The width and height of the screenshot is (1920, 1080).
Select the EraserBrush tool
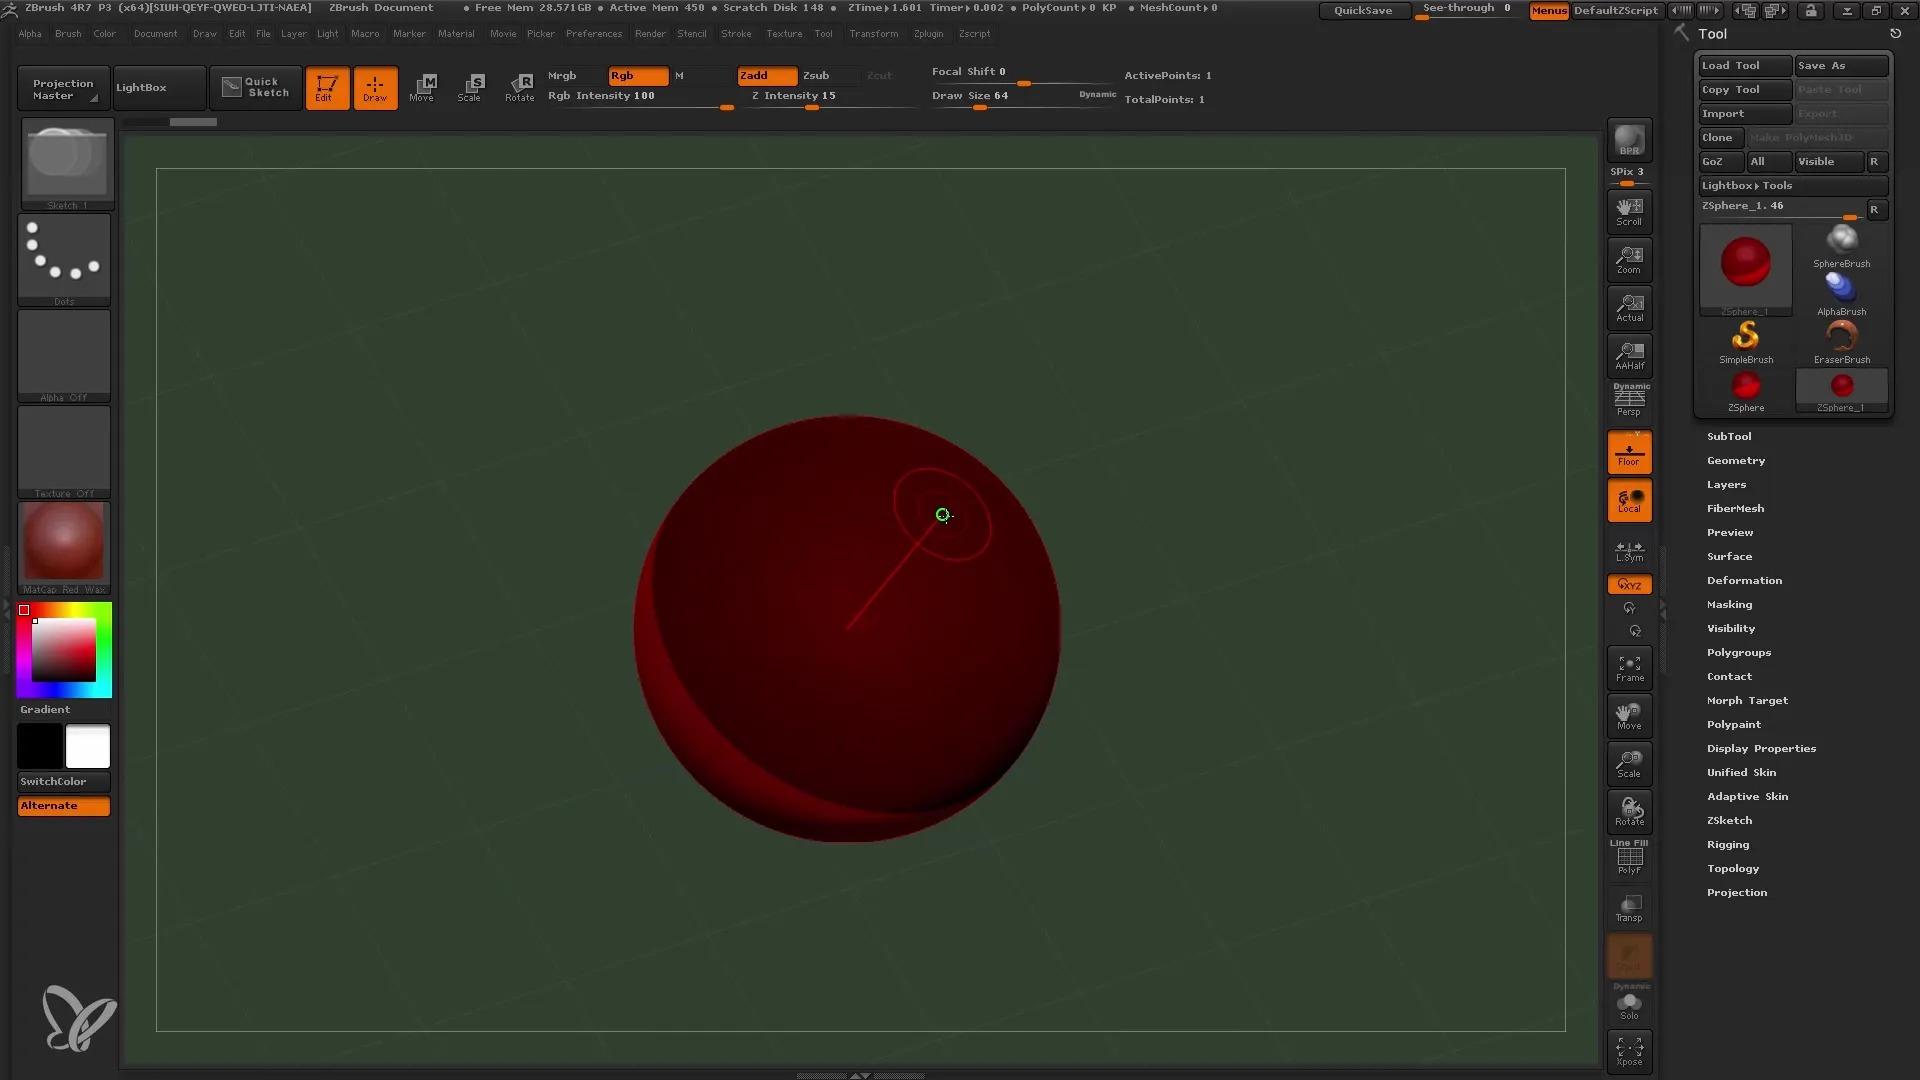click(x=1841, y=339)
